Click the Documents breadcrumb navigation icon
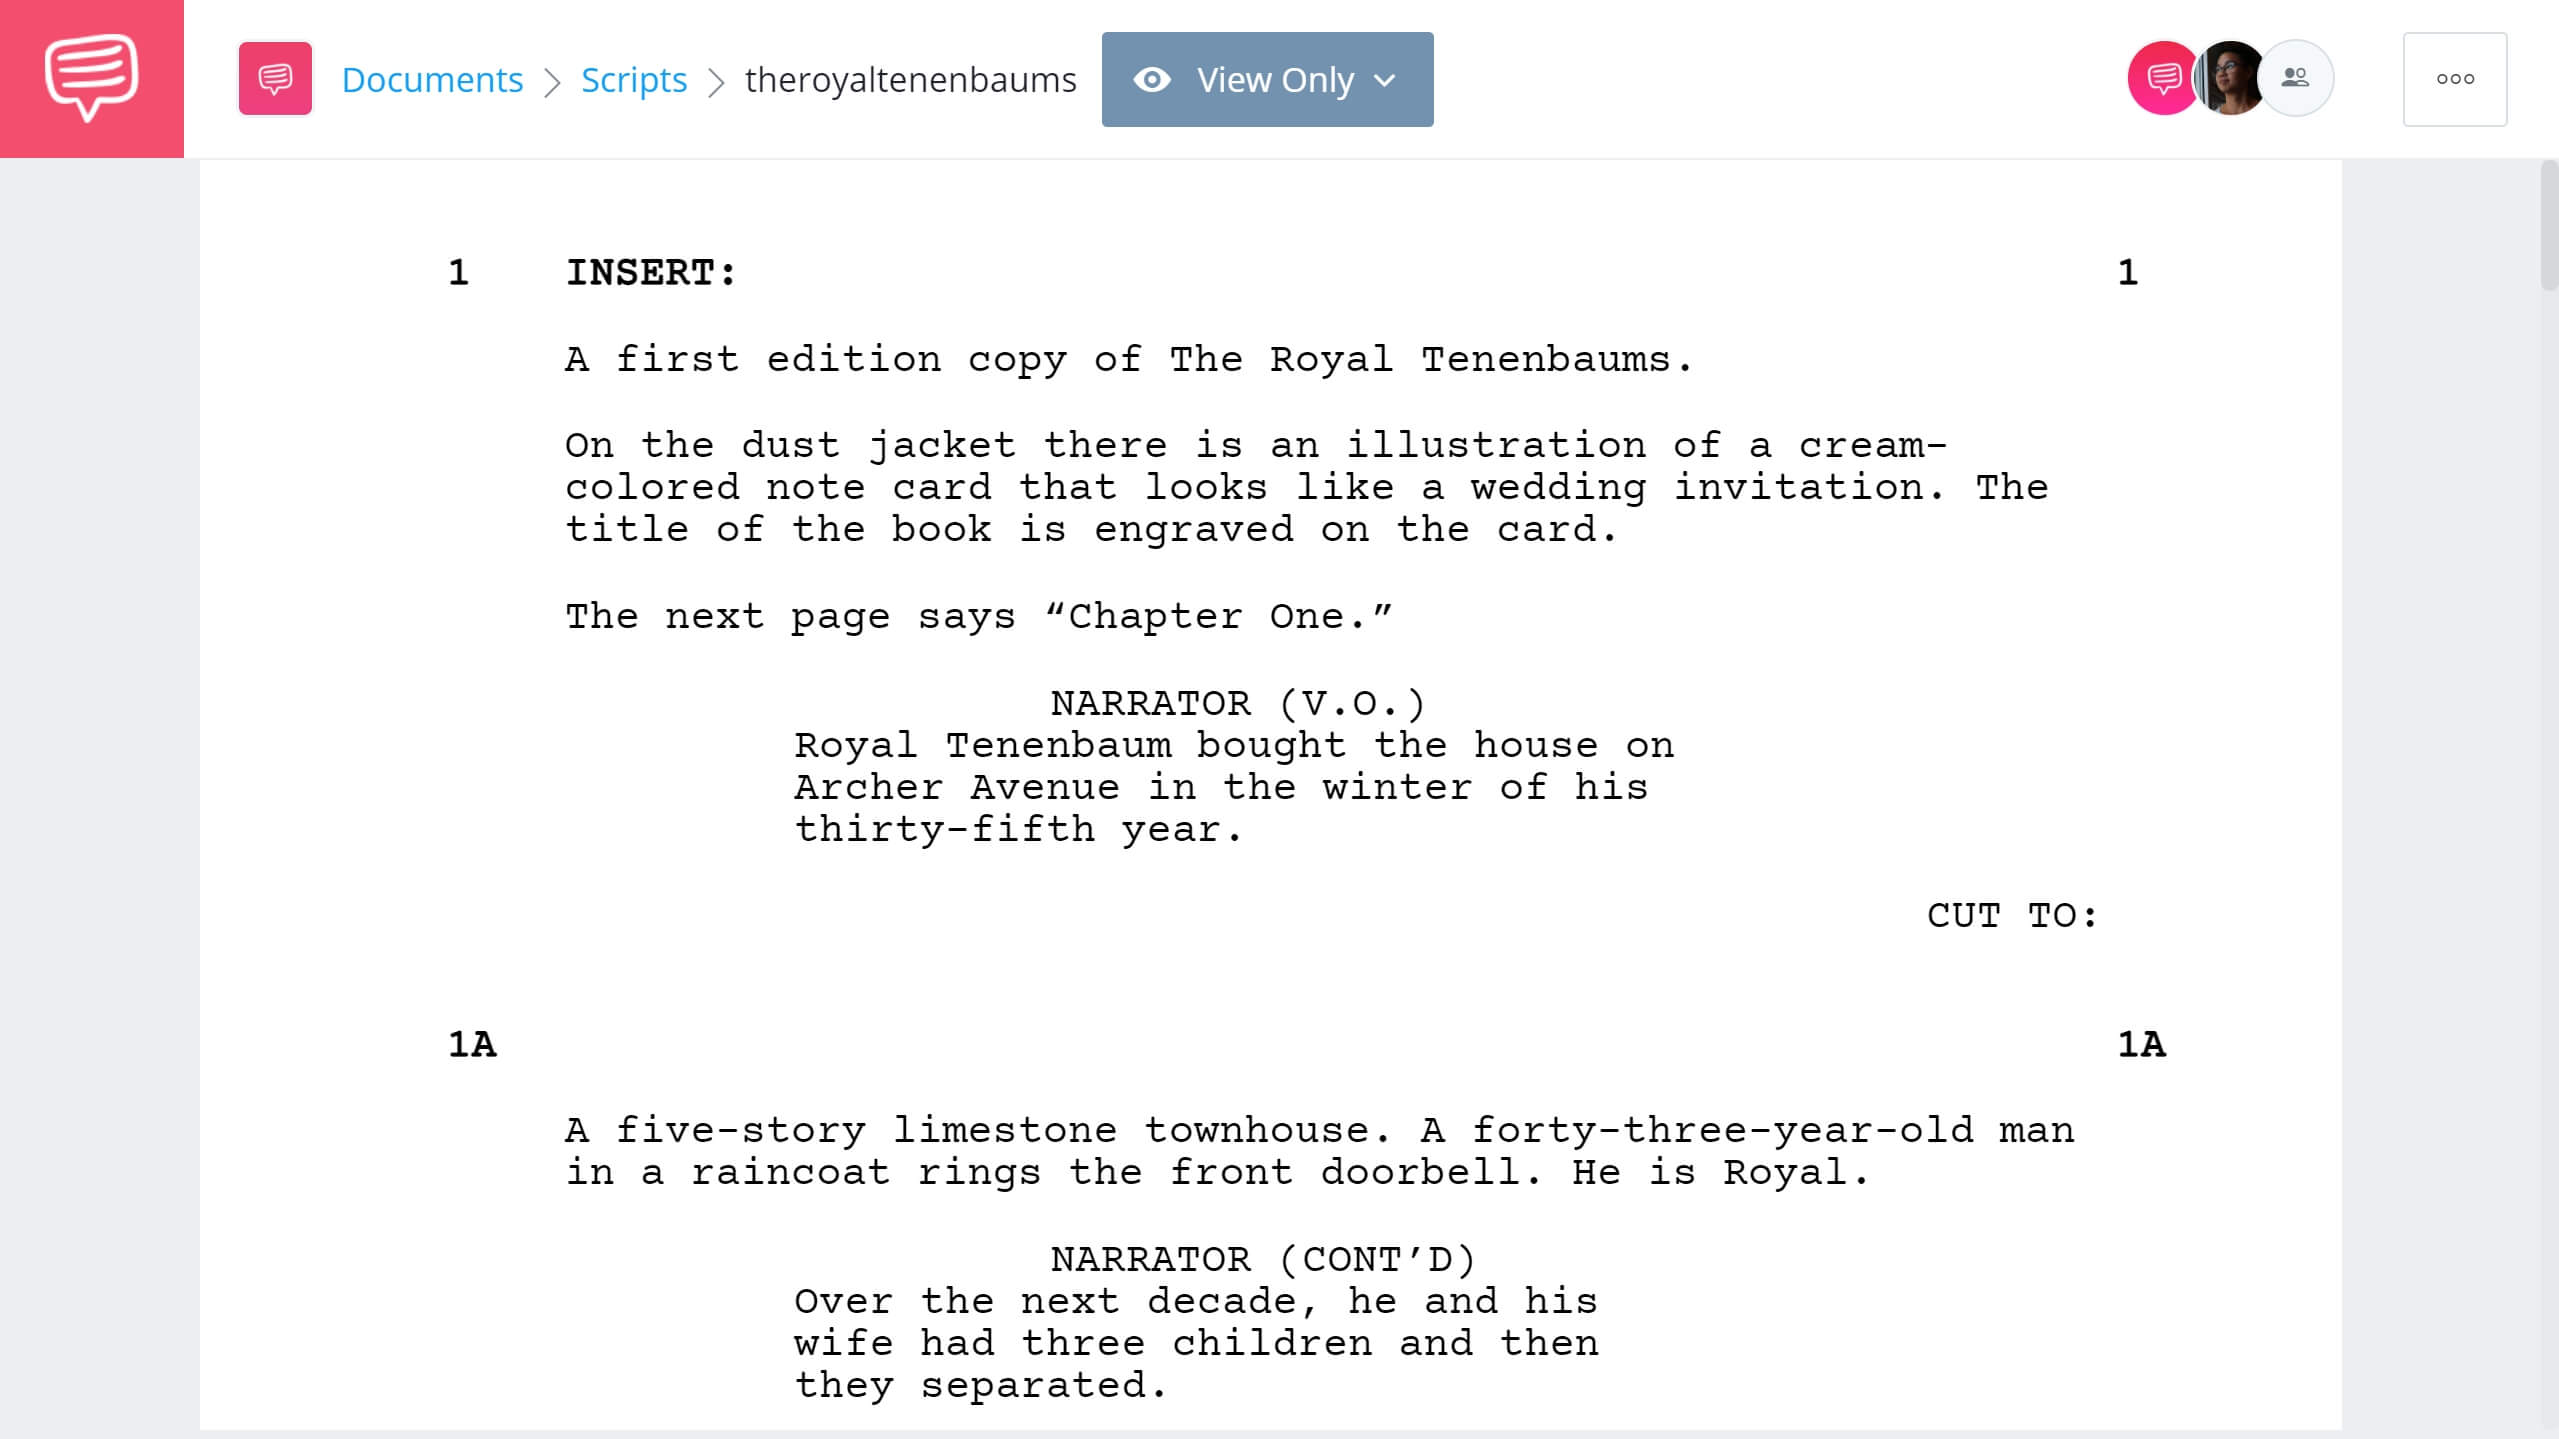The height and width of the screenshot is (1439, 2559). coord(274,79)
